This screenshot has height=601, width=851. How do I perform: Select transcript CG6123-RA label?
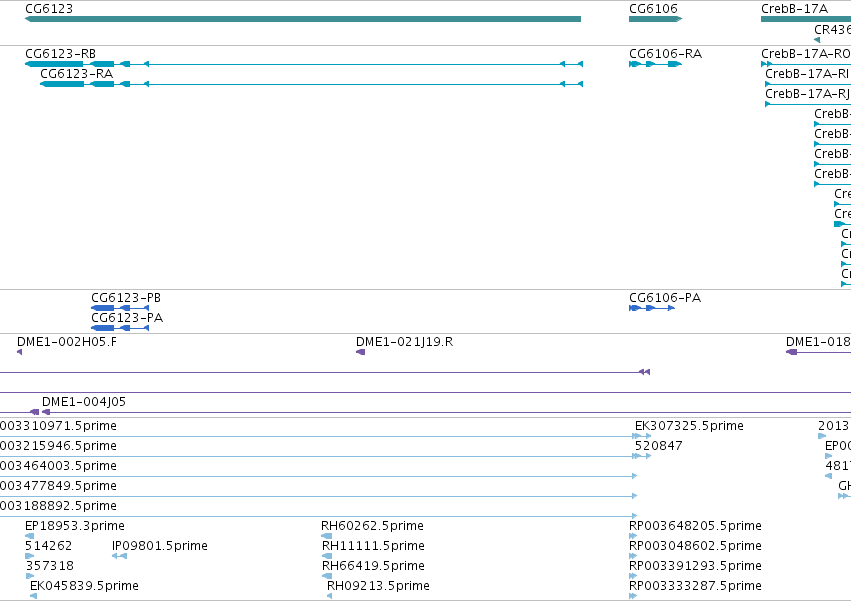77,74
